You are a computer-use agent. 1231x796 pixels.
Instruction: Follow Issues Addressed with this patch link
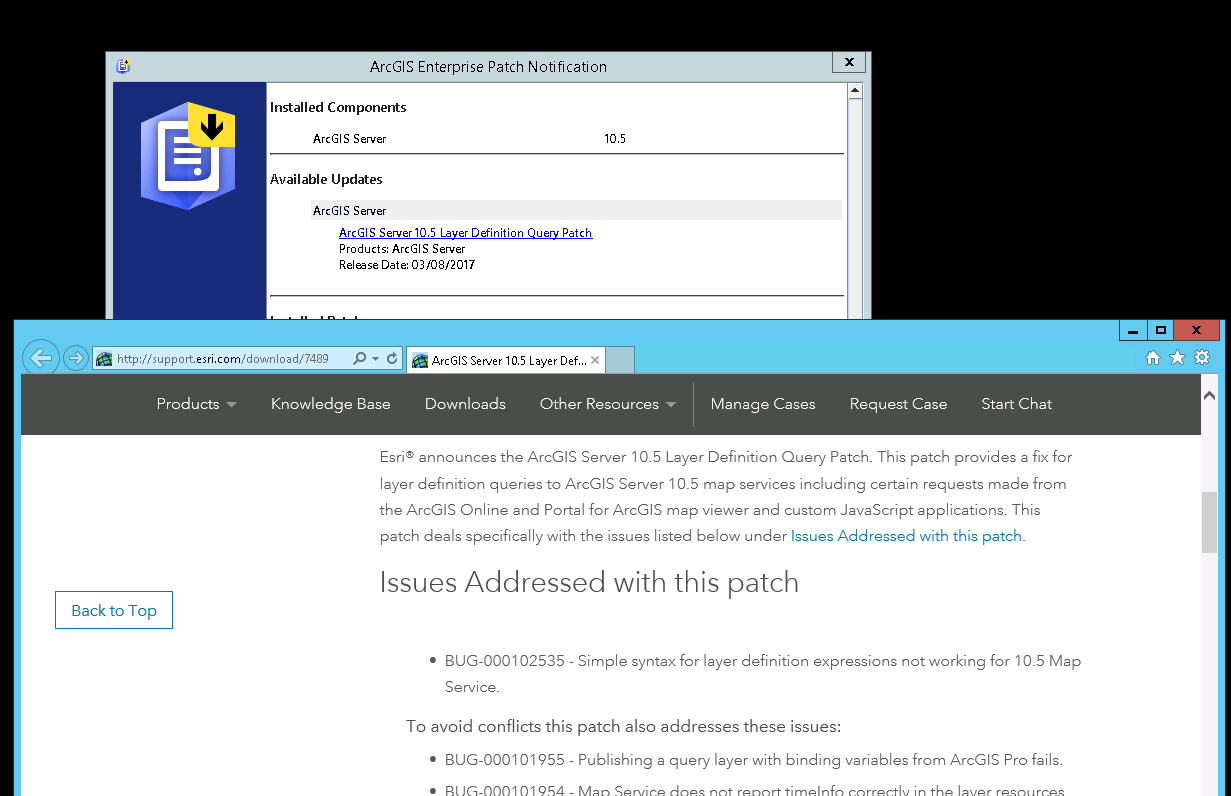(906, 536)
